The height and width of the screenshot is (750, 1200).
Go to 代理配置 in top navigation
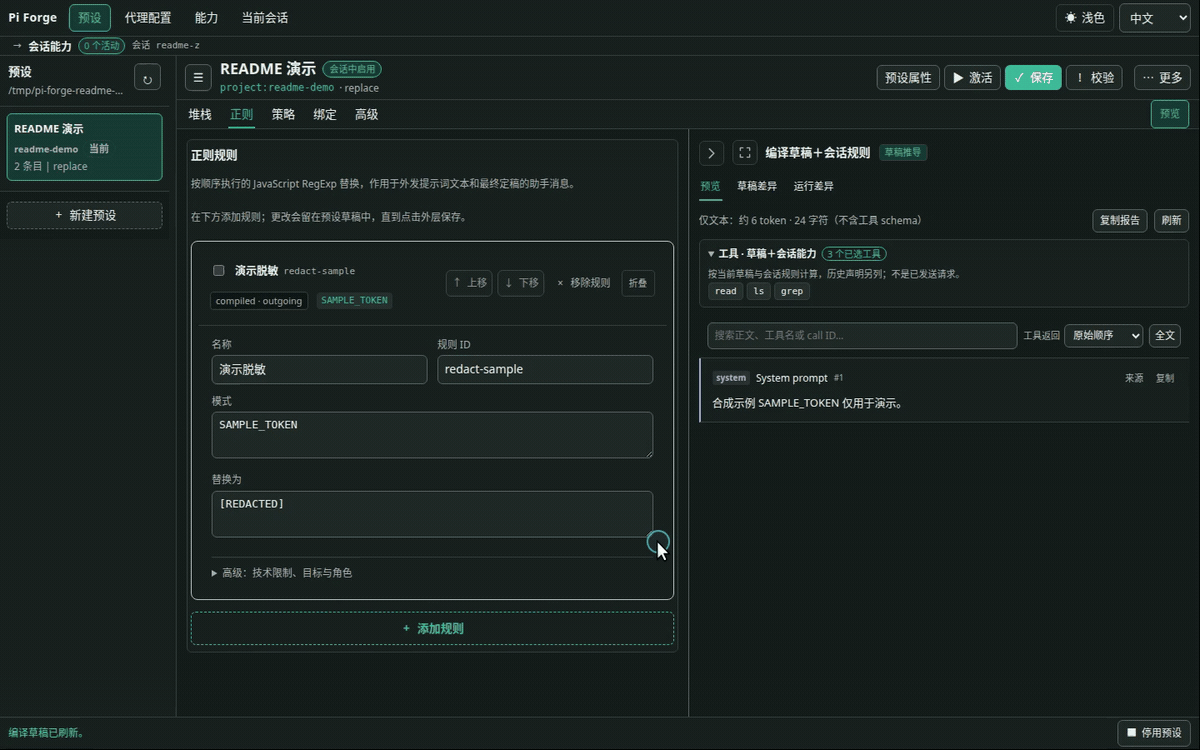148,18
